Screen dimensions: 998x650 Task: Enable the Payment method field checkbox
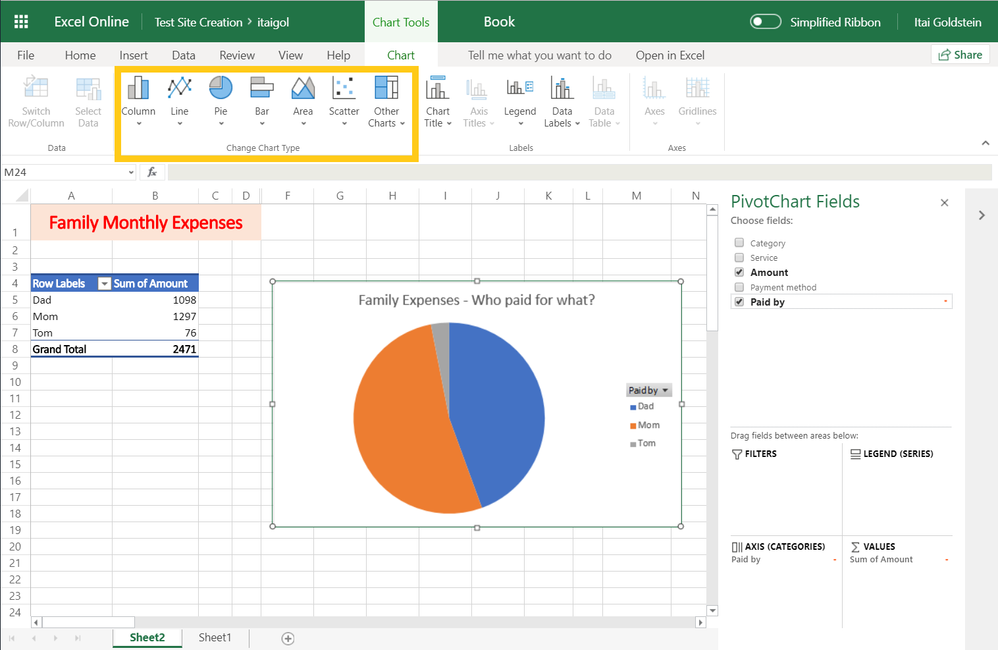pyautogui.click(x=739, y=287)
